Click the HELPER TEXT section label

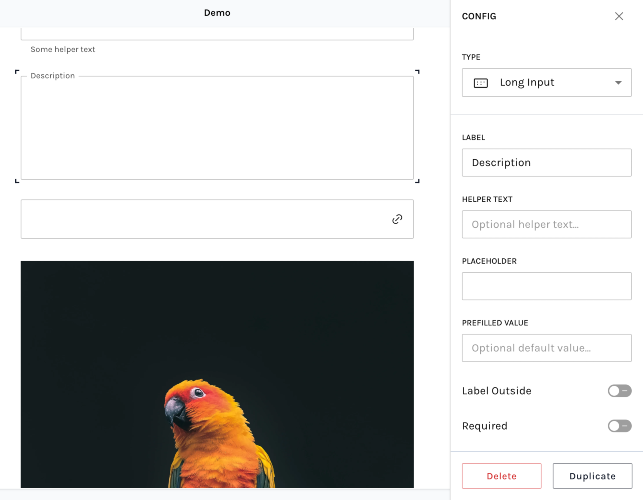487,199
